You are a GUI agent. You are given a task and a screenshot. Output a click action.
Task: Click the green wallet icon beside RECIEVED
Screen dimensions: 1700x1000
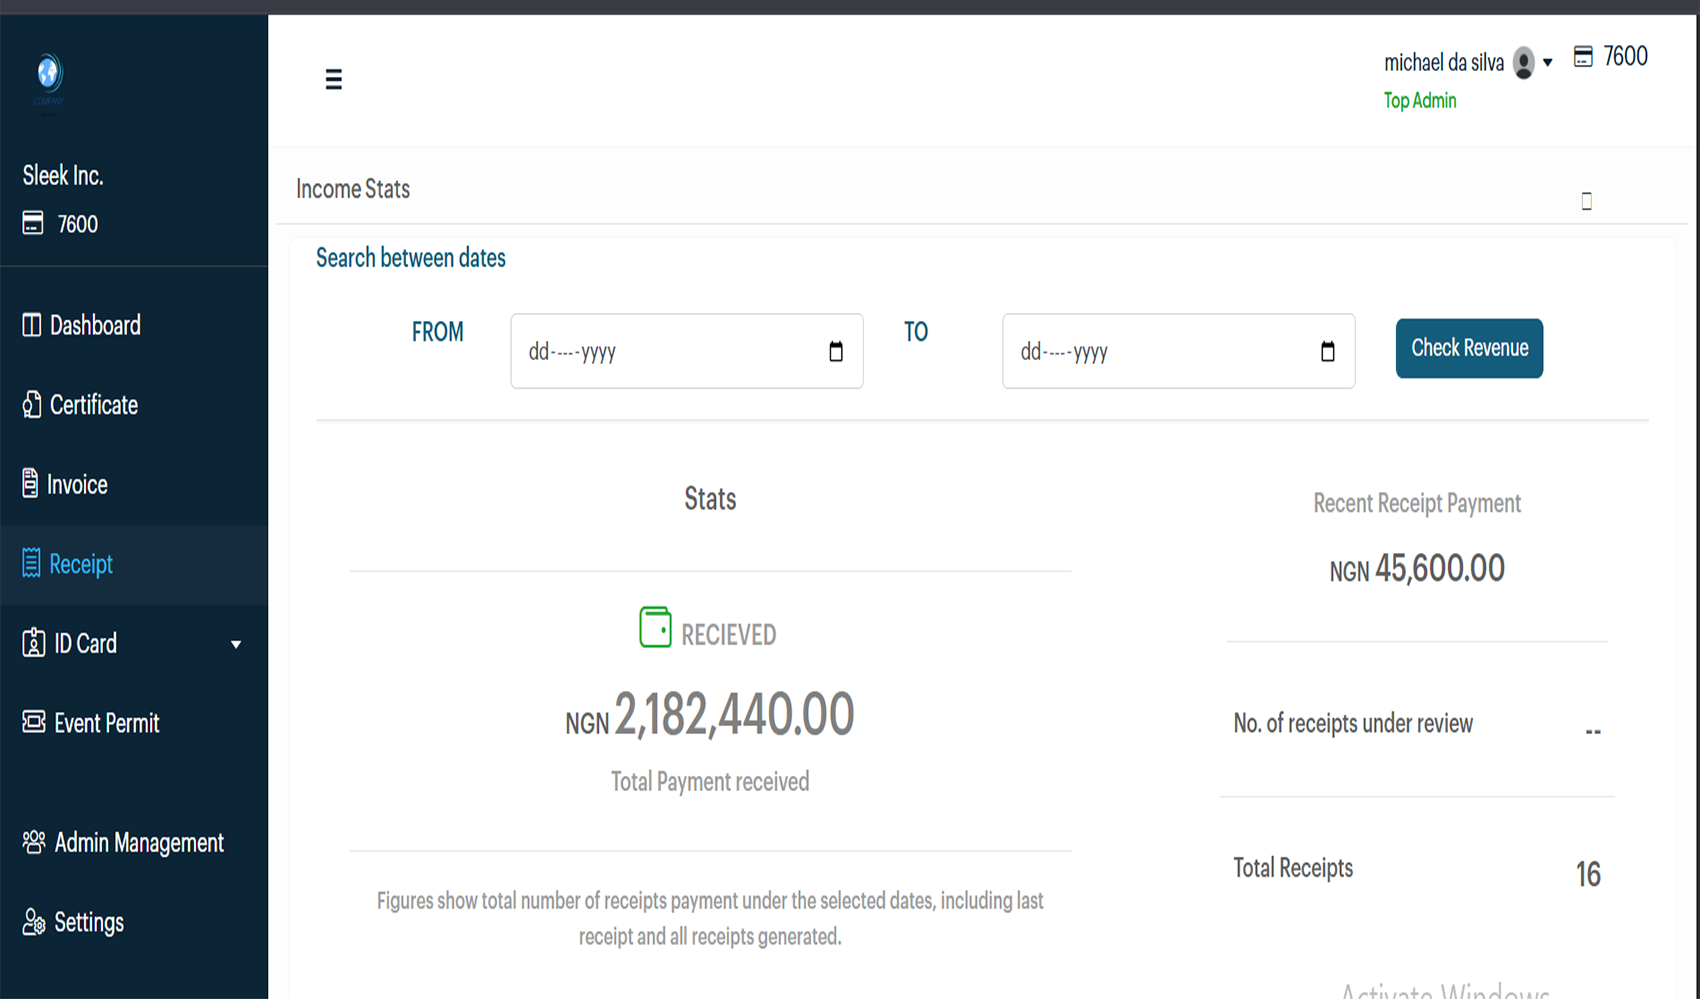coord(655,628)
